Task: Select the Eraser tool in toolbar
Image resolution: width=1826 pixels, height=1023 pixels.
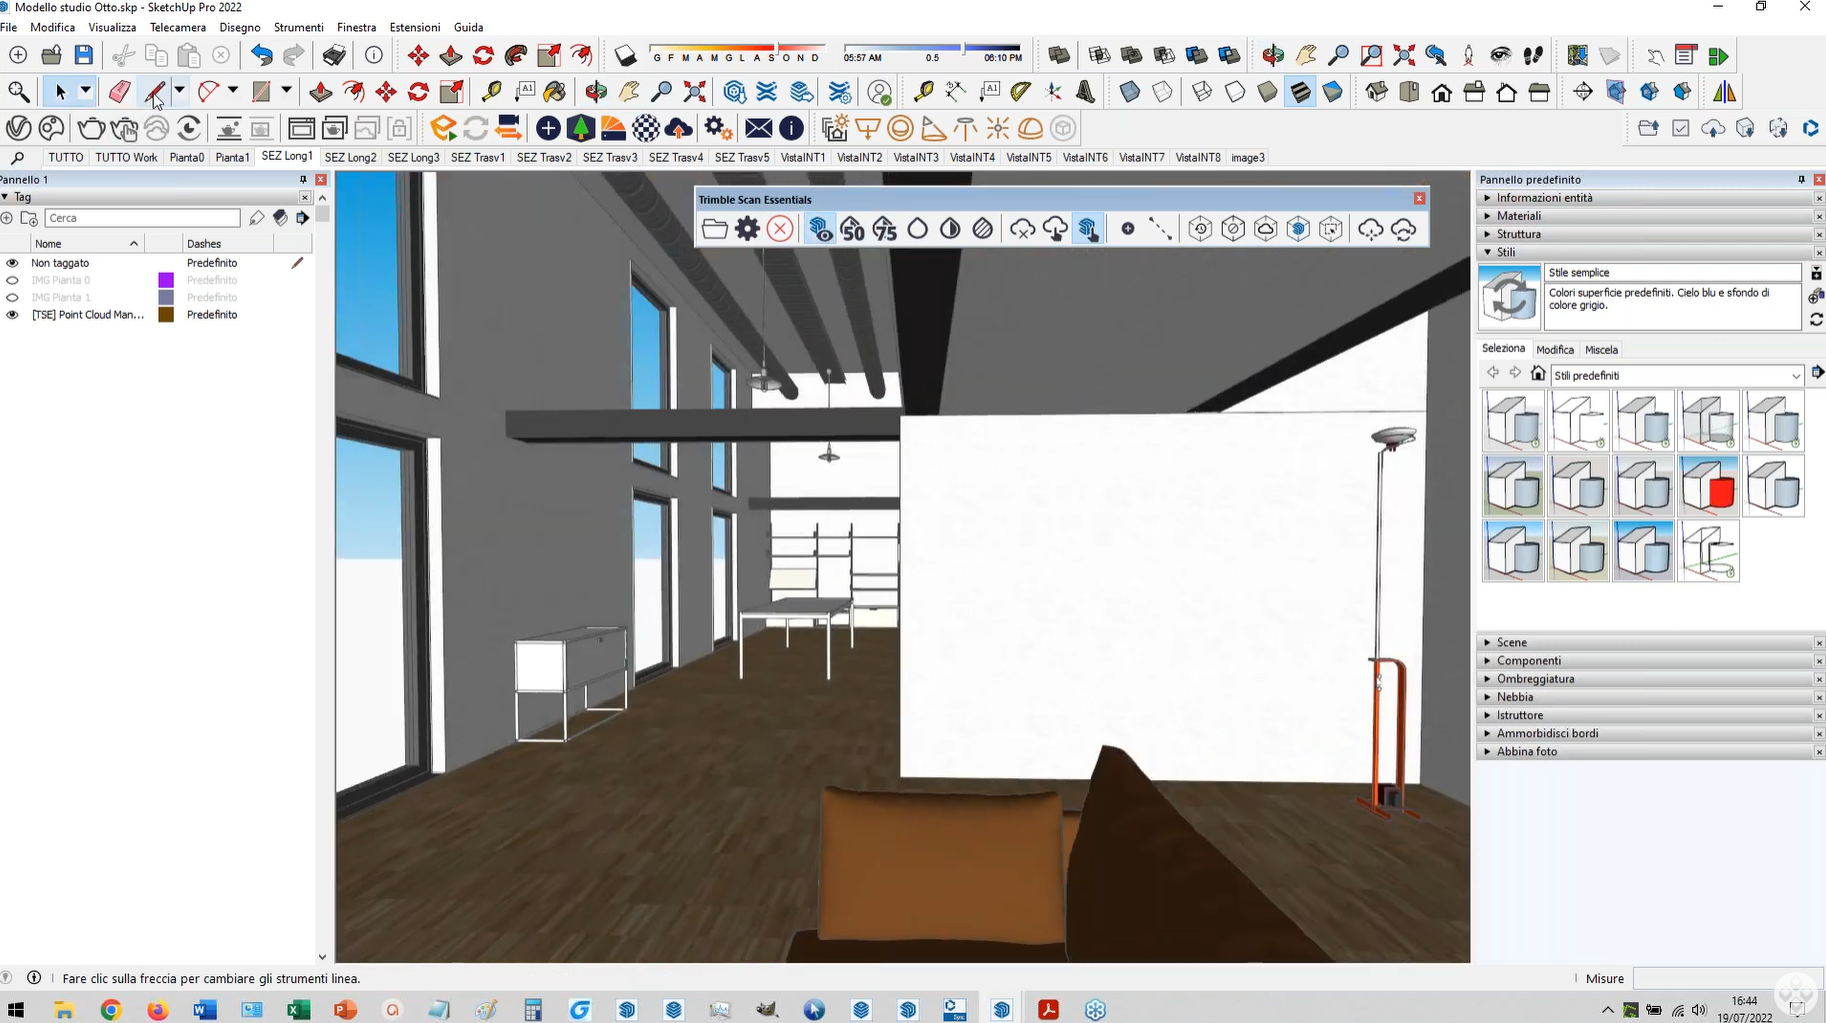Action: pos(119,92)
